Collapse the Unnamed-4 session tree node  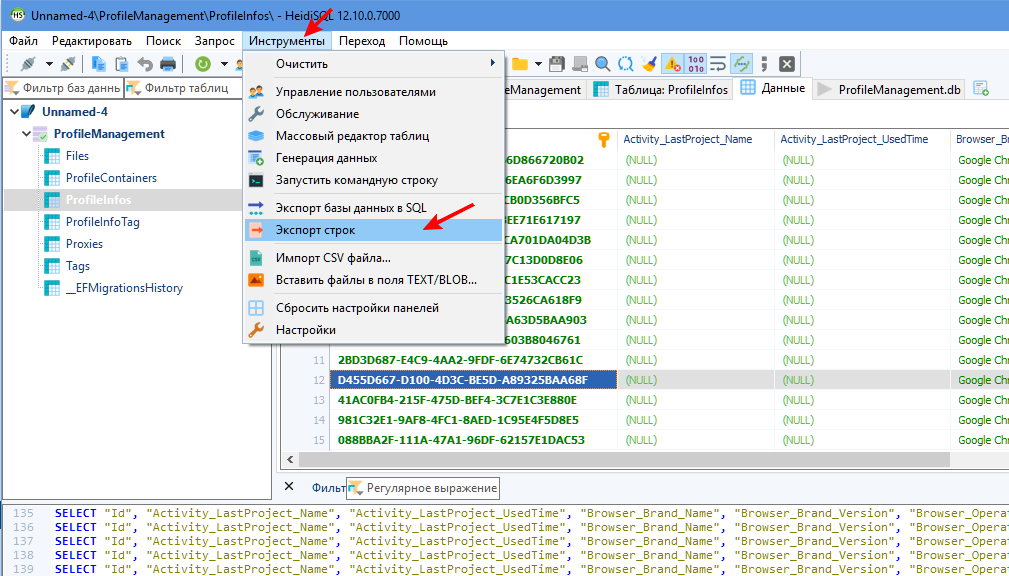[x=13, y=112]
